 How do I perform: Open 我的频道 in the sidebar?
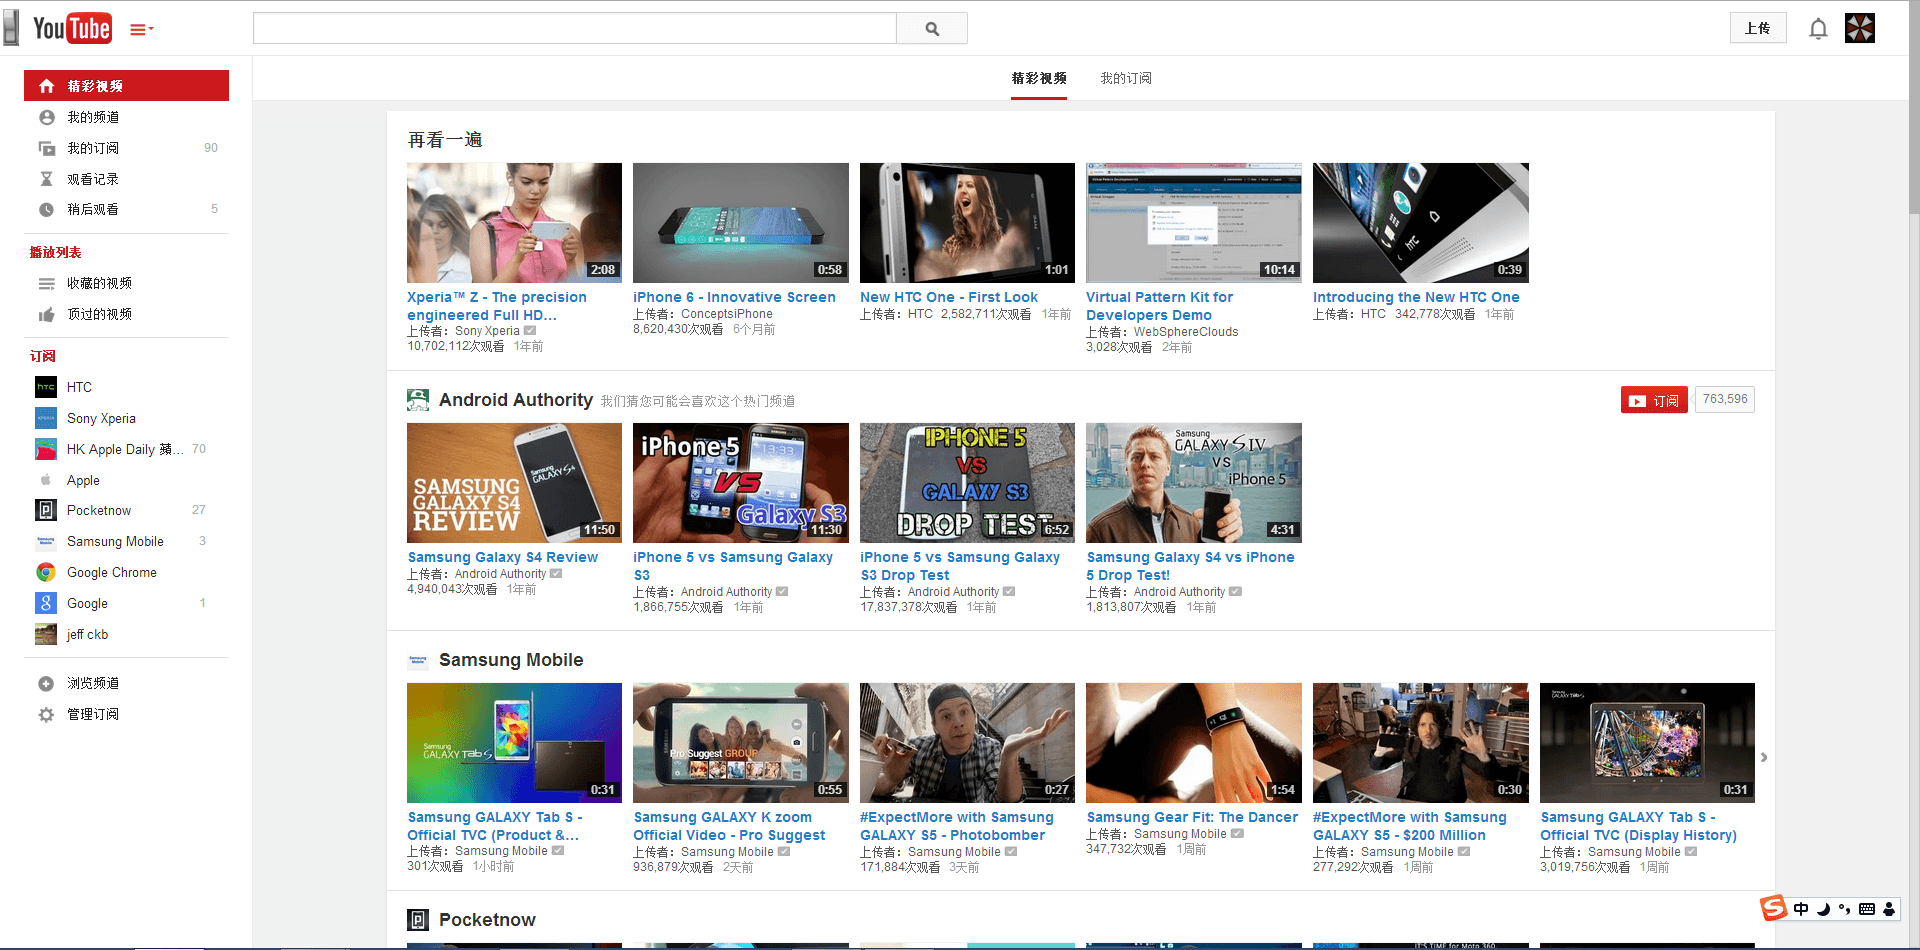click(126, 117)
